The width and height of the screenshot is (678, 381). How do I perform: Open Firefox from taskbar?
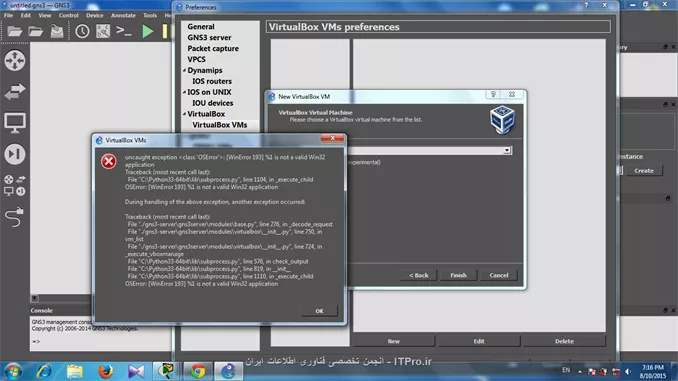tap(105, 371)
